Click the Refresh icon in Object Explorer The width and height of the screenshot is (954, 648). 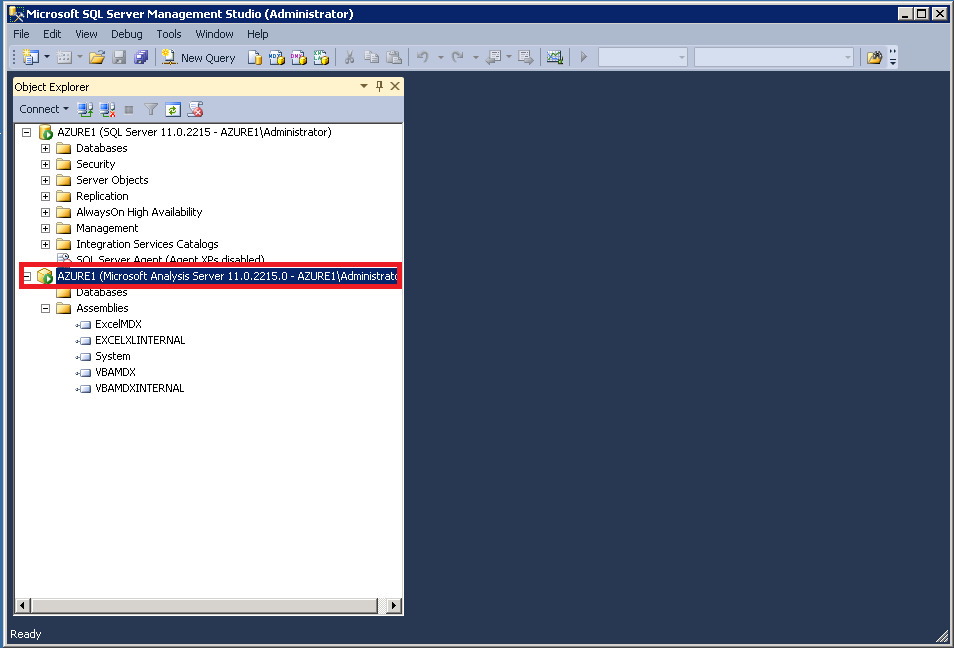[173, 110]
